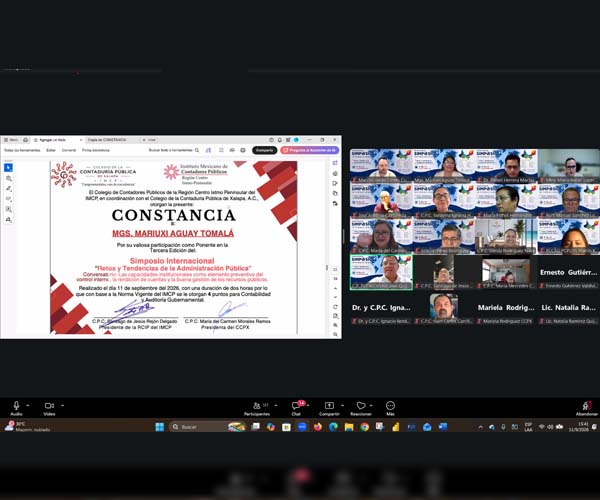Choose the highlighter pen tool in Acrobat
The image size is (600, 500).
(x=8, y=189)
